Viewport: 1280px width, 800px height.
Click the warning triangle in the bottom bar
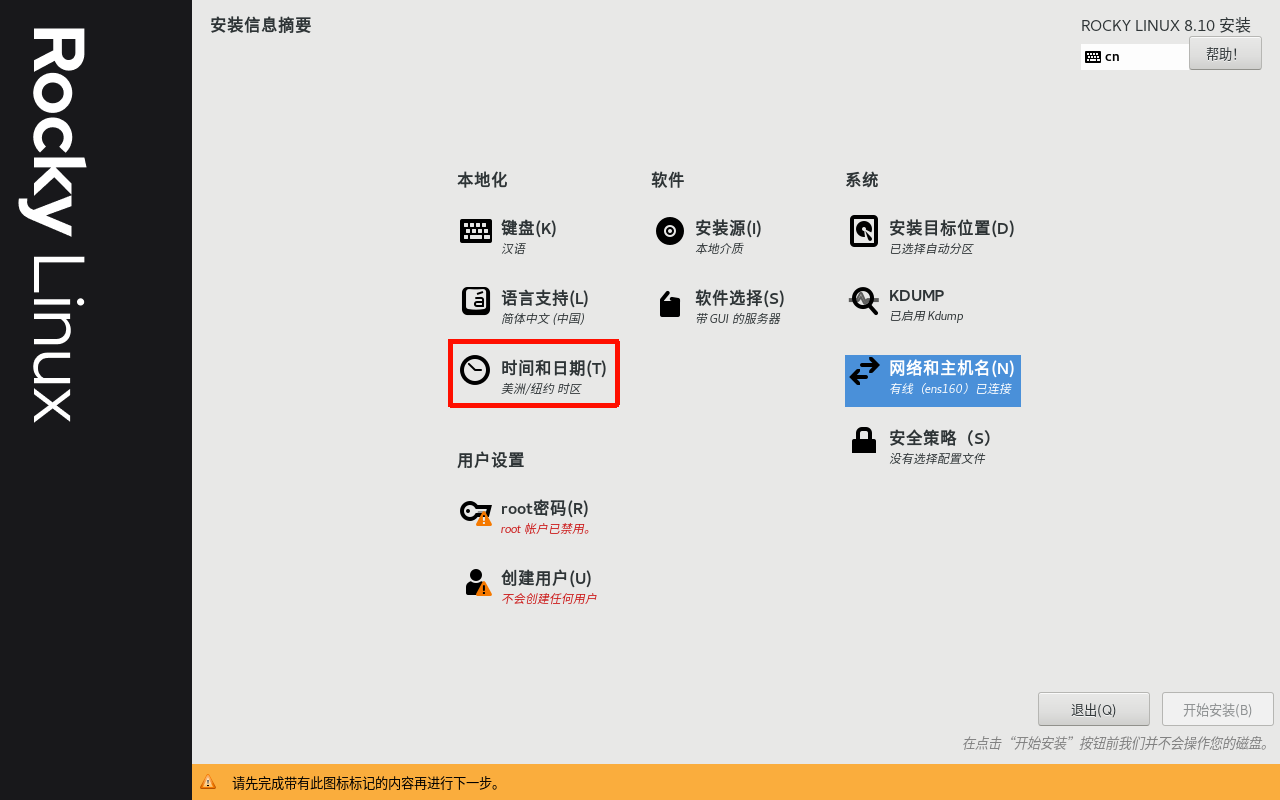(x=208, y=782)
